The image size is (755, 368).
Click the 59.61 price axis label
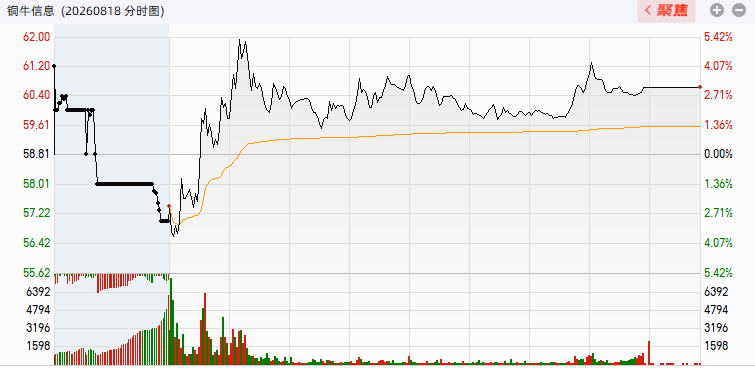(x=37, y=125)
